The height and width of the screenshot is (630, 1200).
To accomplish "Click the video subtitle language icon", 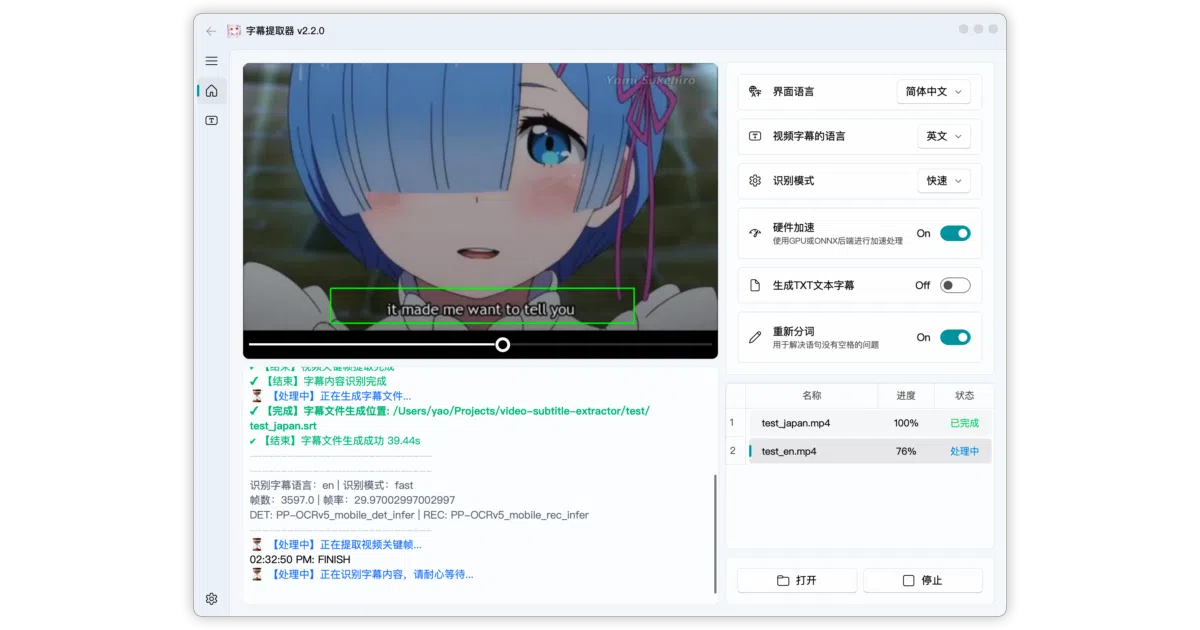I will click(x=755, y=136).
